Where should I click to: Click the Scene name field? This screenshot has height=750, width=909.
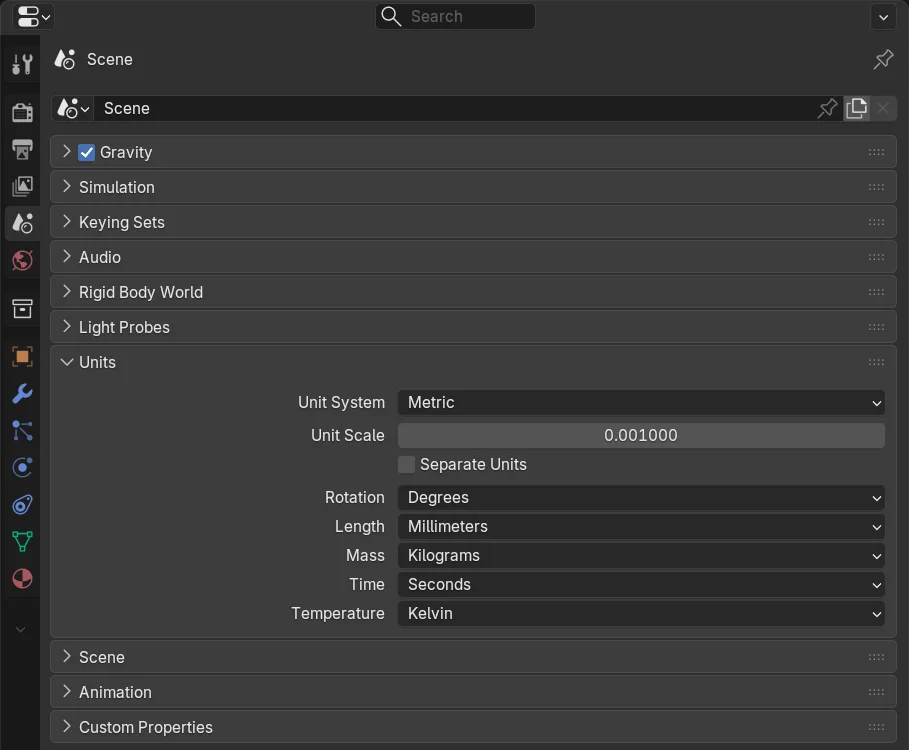click(x=454, y=108)
